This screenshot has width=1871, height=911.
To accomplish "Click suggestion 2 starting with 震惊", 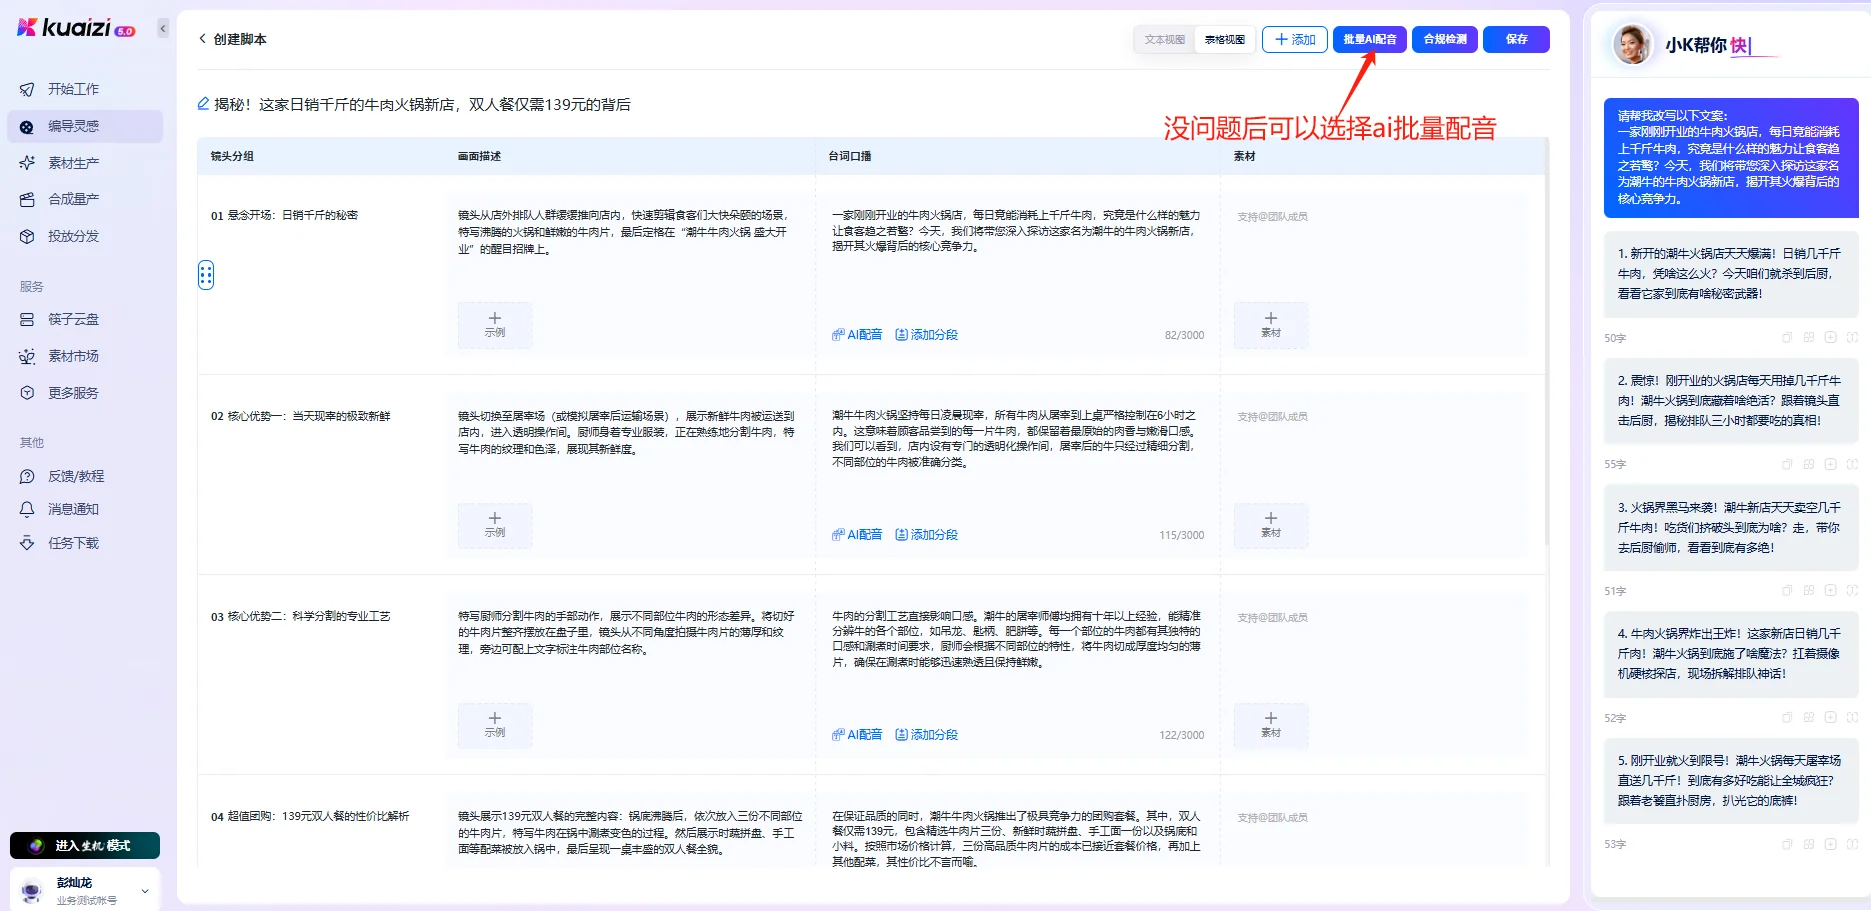I will (1731, 400).
